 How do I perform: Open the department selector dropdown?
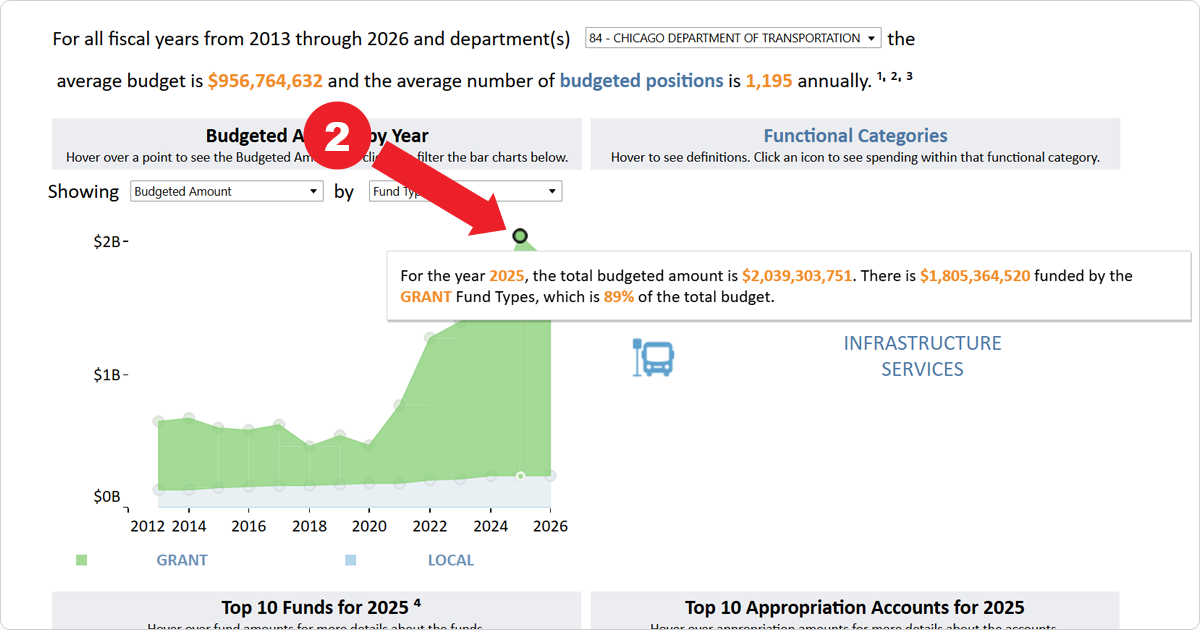(733, 38)
